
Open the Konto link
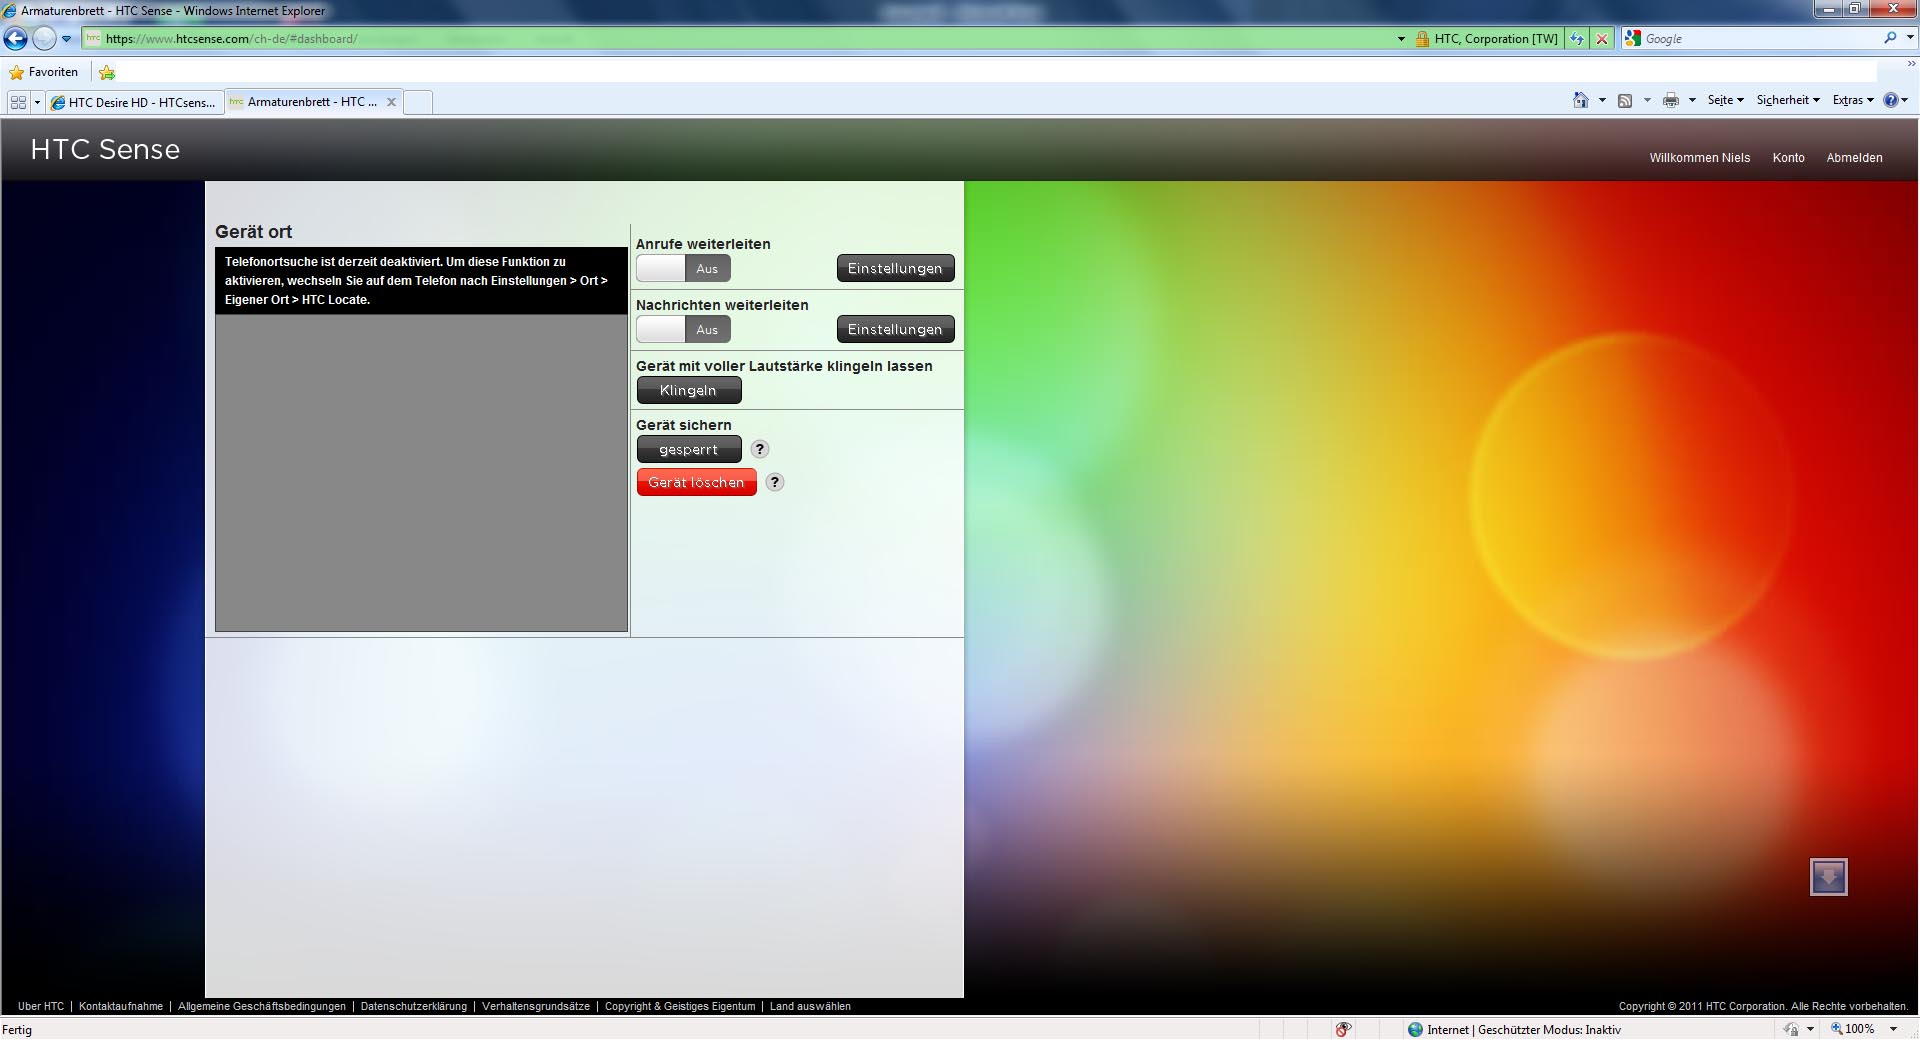(x=1788, y=158)
